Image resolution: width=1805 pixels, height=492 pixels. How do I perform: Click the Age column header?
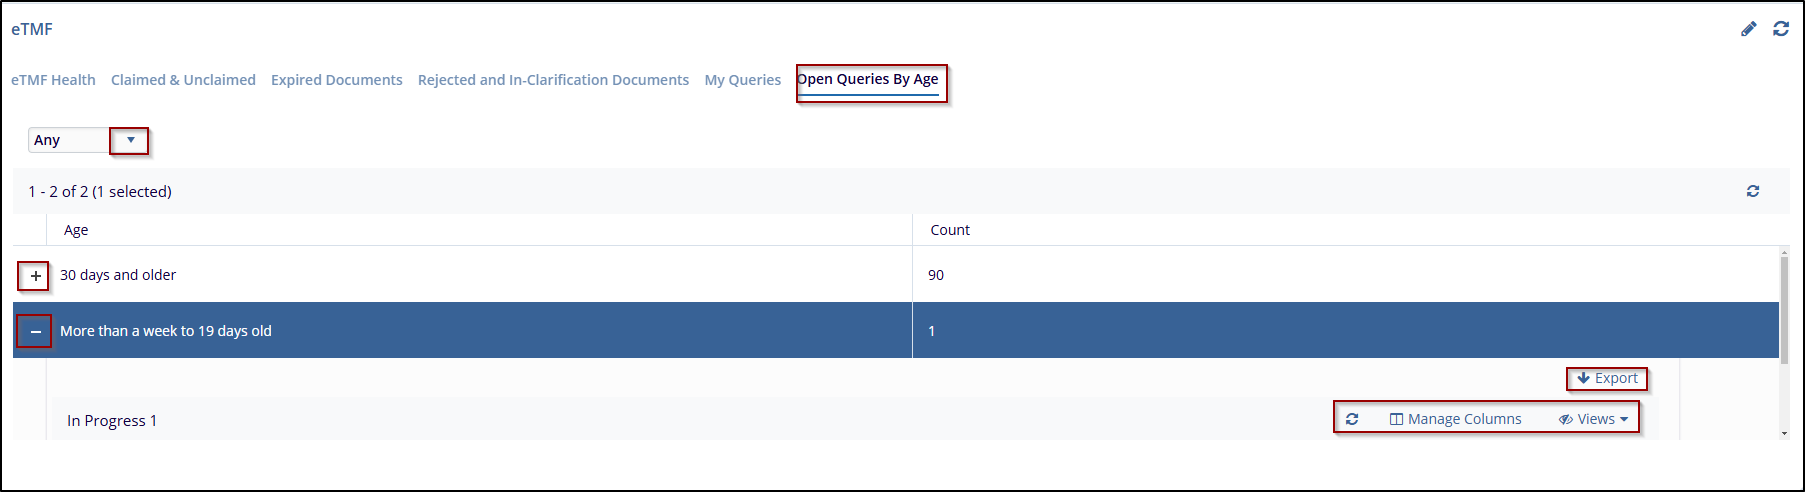[76, 230]
